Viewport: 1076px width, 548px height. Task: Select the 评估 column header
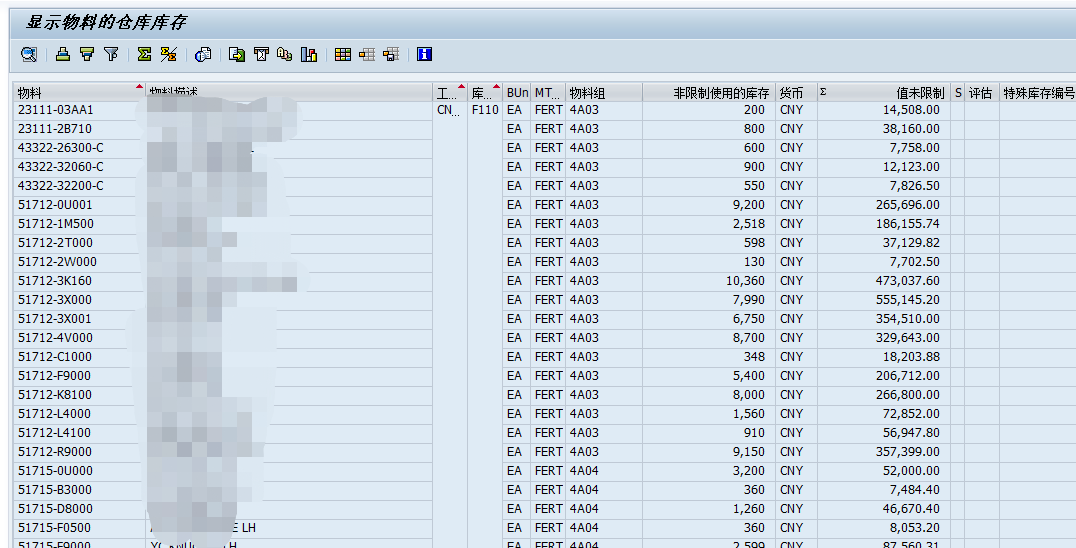click(982, 93)
